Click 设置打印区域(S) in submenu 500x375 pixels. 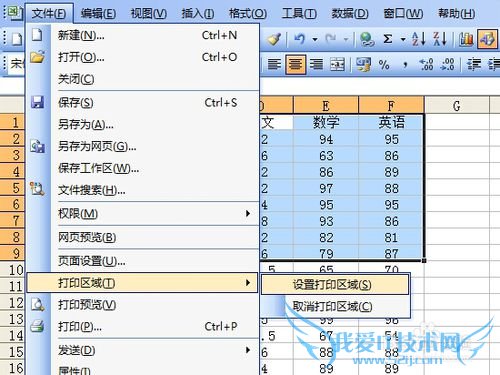tap(335, 285)
